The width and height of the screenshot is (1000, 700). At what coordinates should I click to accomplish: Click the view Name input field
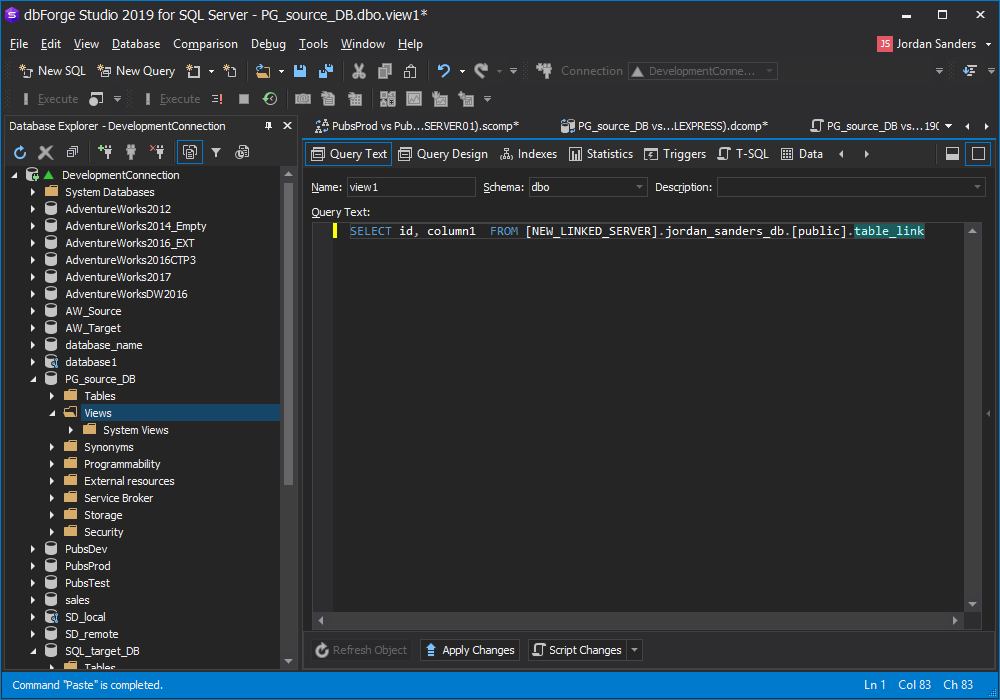pos(411,187)
